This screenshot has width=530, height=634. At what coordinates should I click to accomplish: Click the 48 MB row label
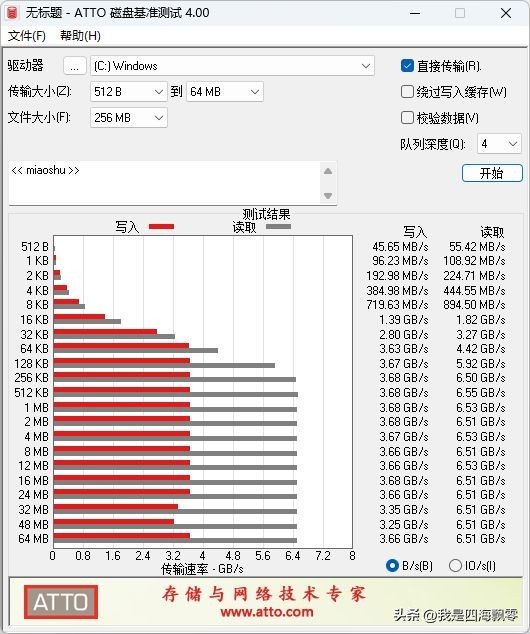(34, 524)
